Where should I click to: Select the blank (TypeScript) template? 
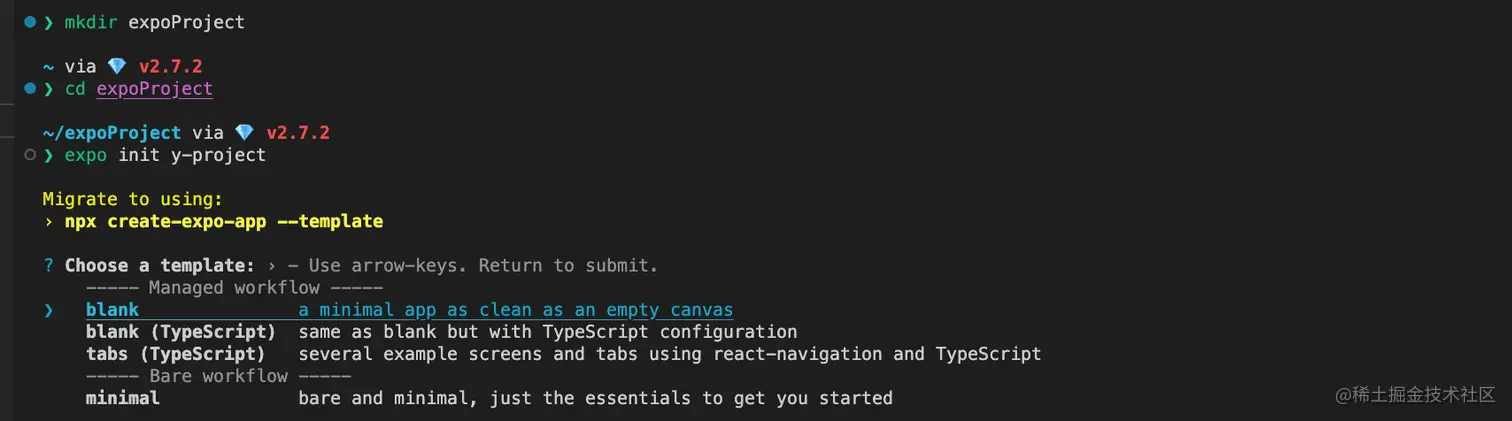(180, 332)
